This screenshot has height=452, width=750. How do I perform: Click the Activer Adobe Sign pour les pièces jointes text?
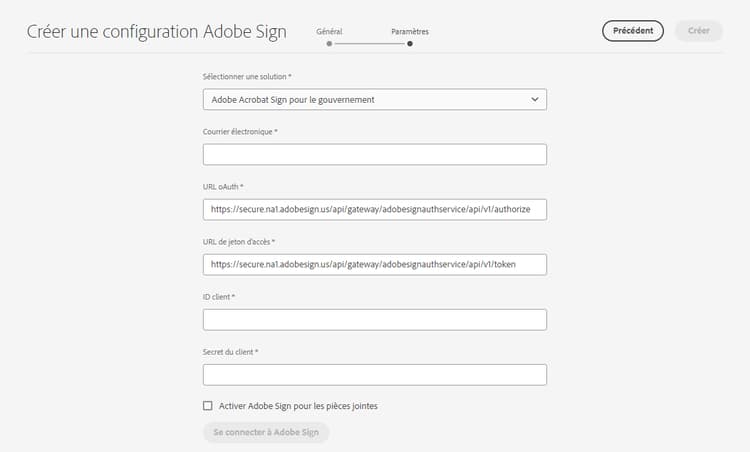click(x=298, y=406)
